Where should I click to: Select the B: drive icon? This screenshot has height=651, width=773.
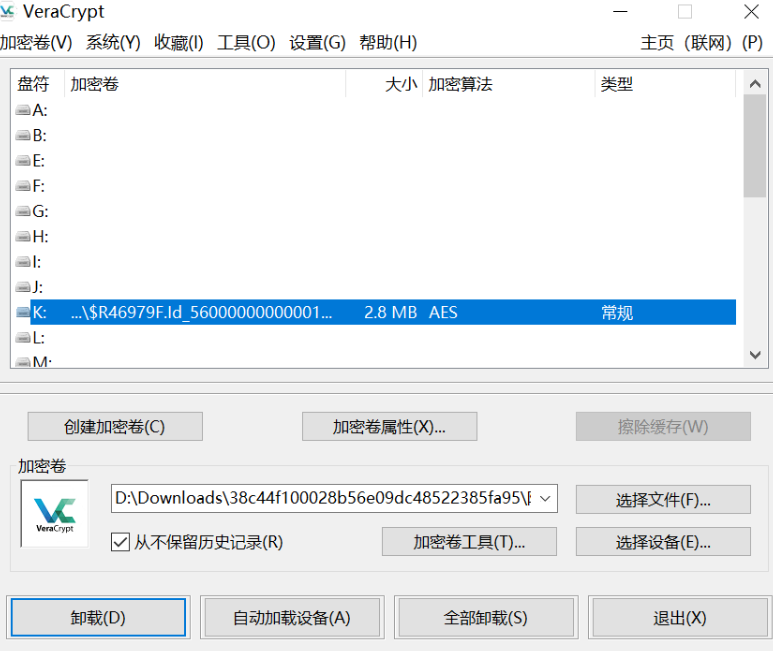coord(23,136)
